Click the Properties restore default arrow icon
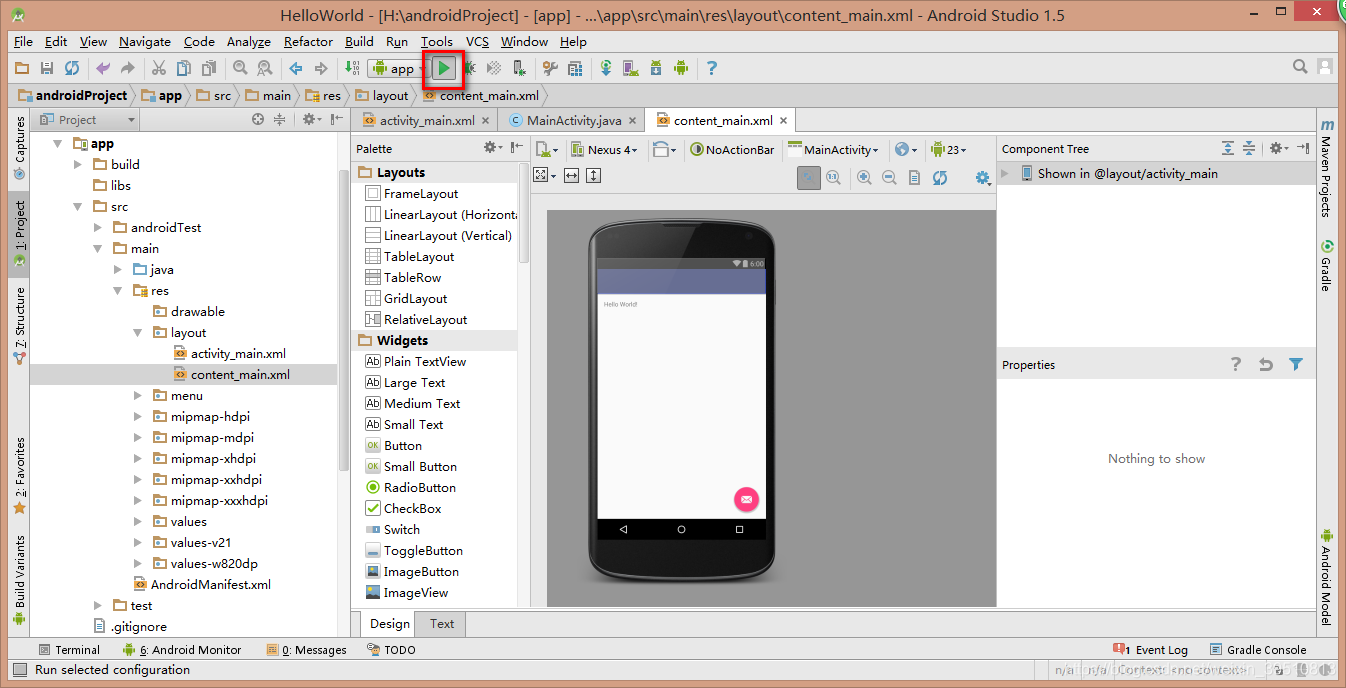 (1266, 365)
